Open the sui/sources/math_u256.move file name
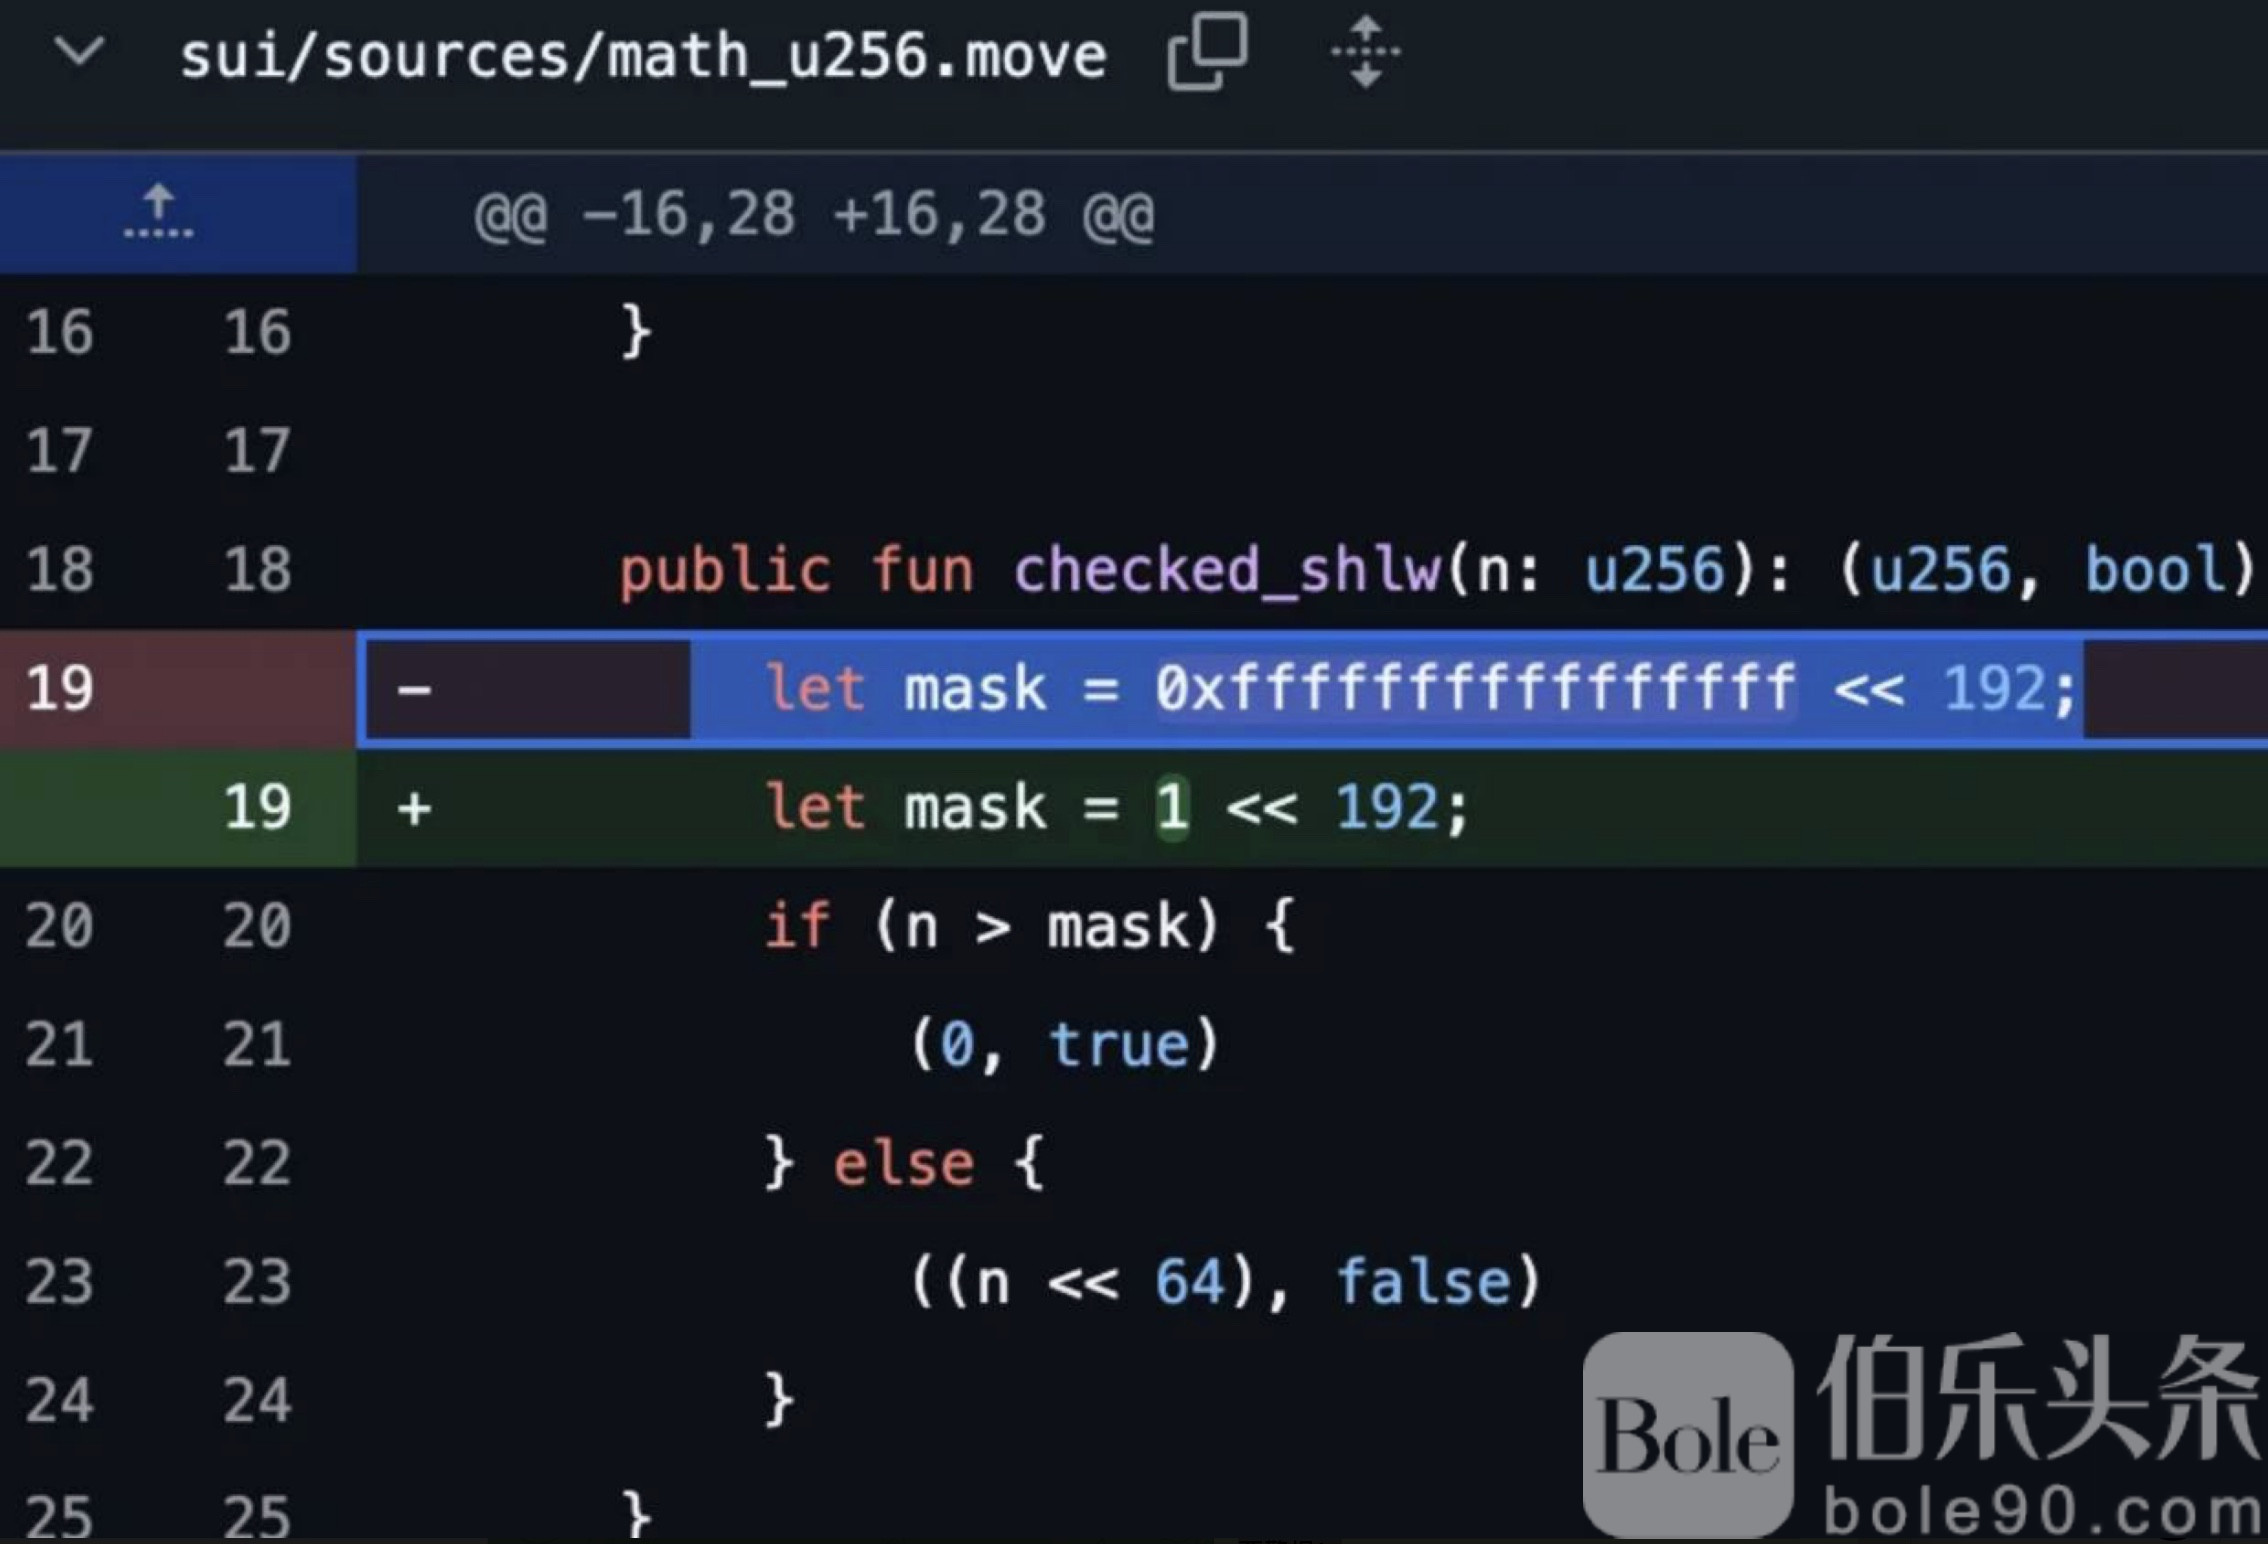Image resolution: width=2268 pixels, height=1544 pixels. (643, 56)
